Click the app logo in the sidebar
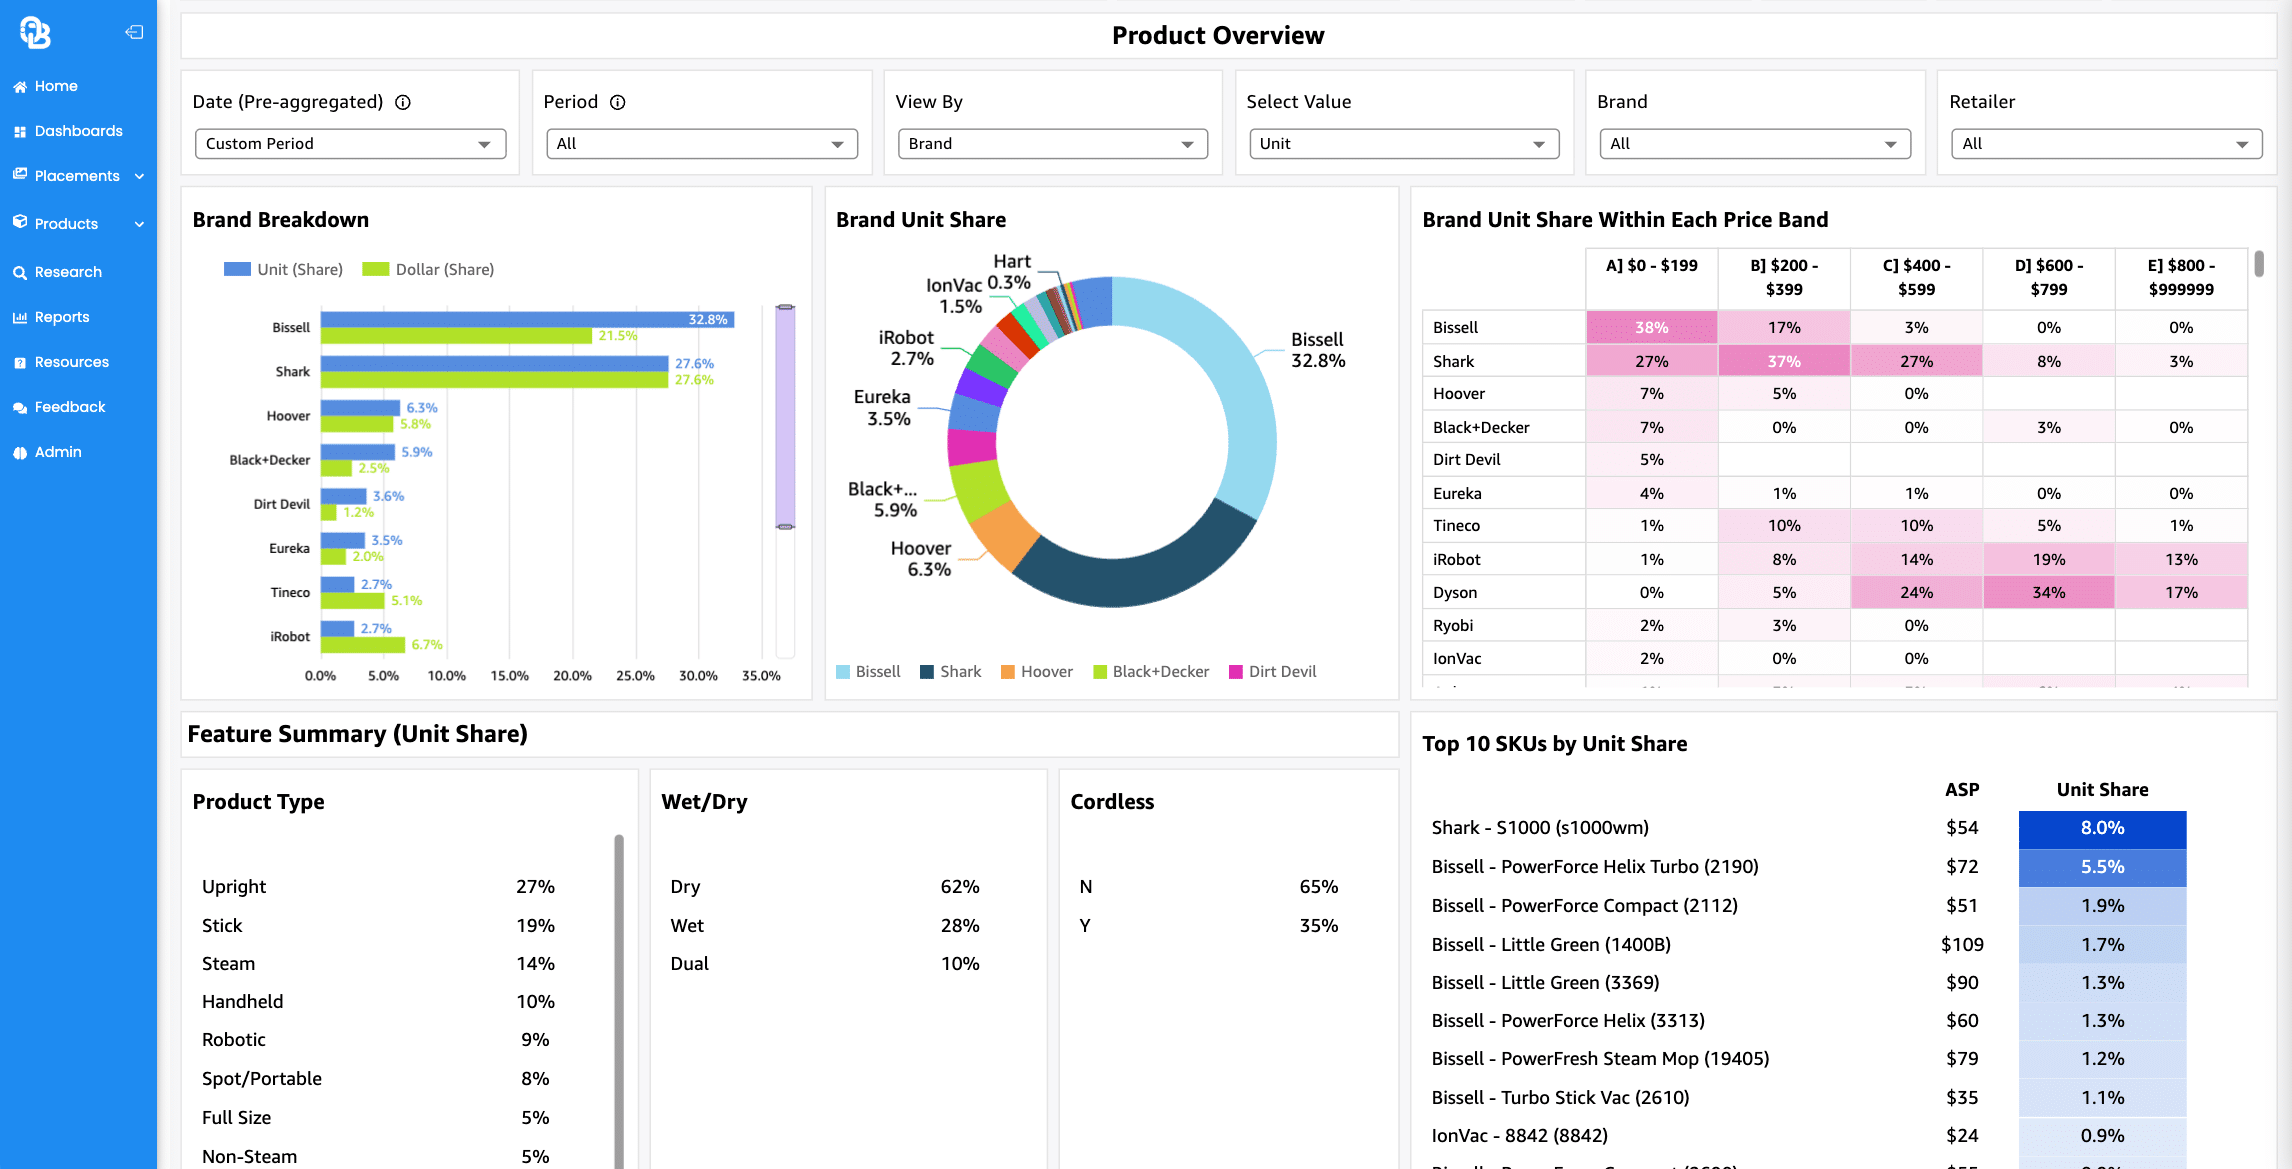The width and height of the screenshot is (2292, 1169). point(35,33)
